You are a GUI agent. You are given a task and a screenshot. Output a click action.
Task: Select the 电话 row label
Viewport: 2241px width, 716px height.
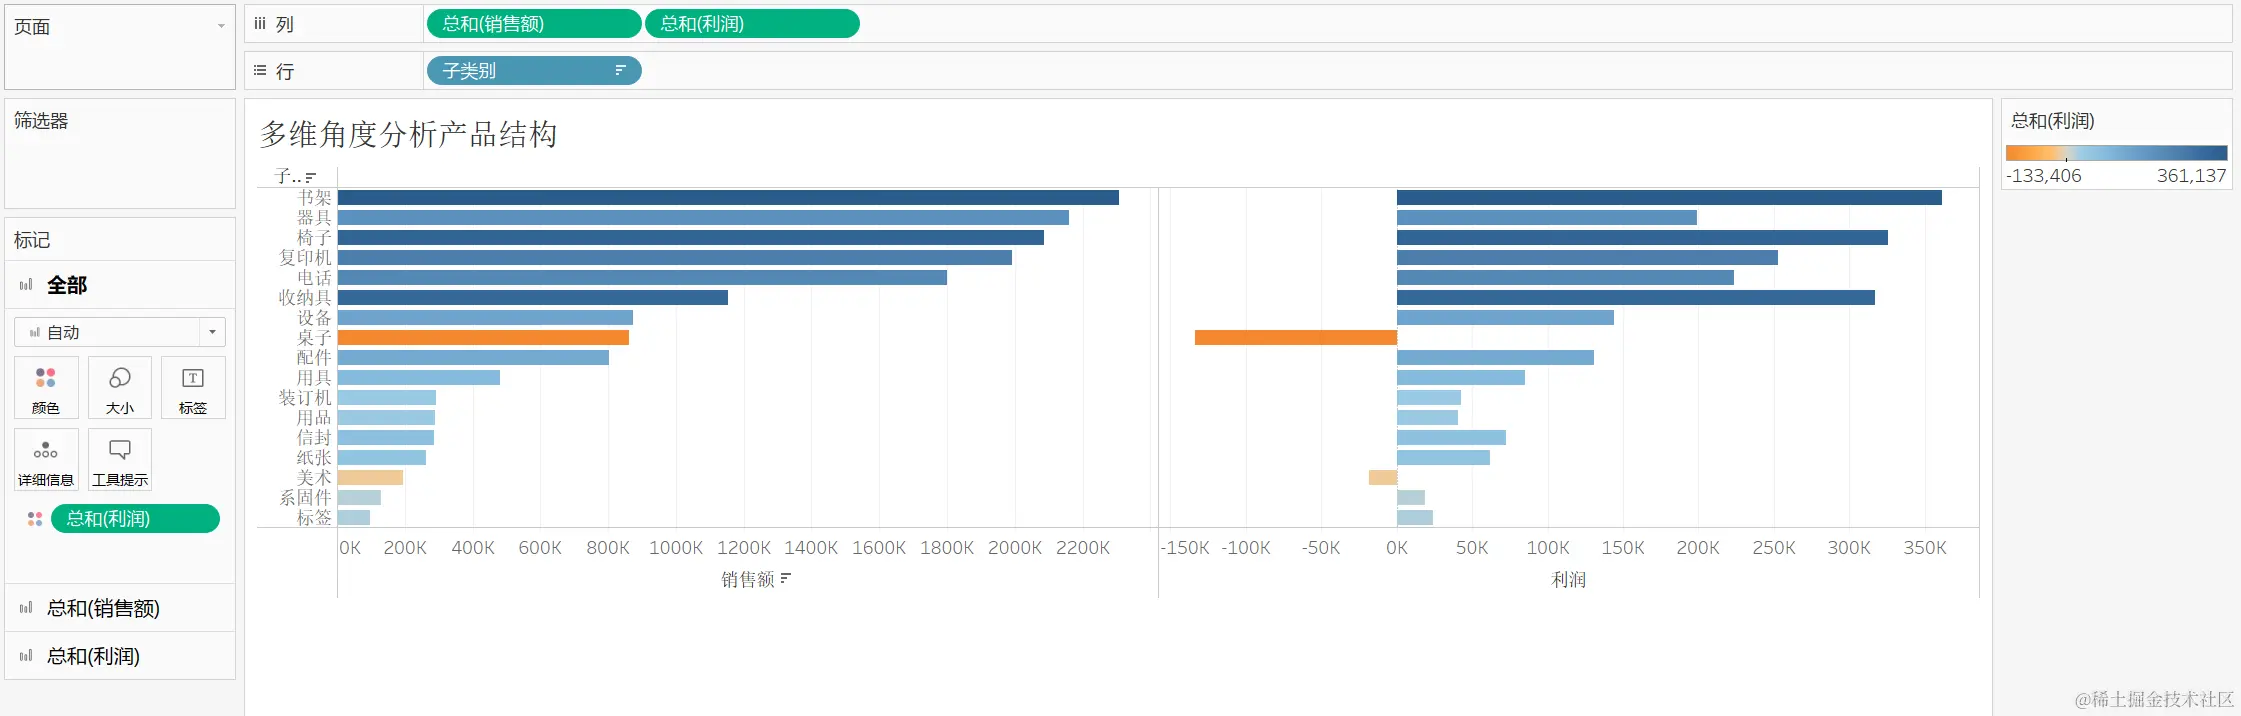coord(314,278)
